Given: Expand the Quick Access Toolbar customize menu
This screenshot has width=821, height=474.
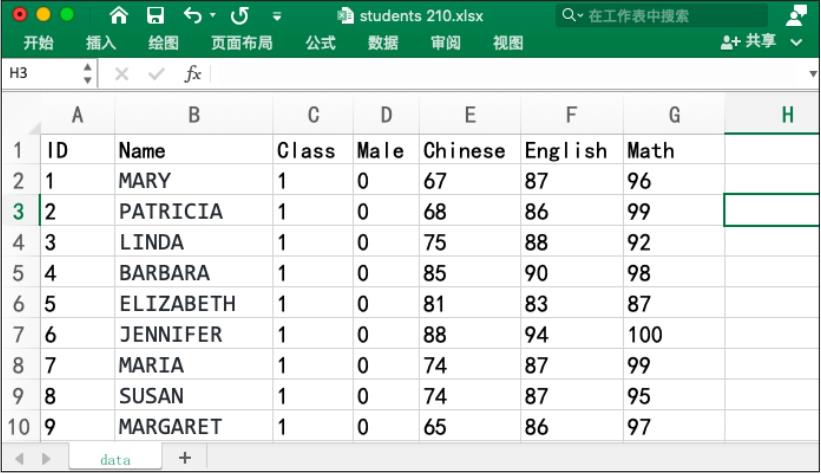Looking at the screenshot, I should [277, 17].
